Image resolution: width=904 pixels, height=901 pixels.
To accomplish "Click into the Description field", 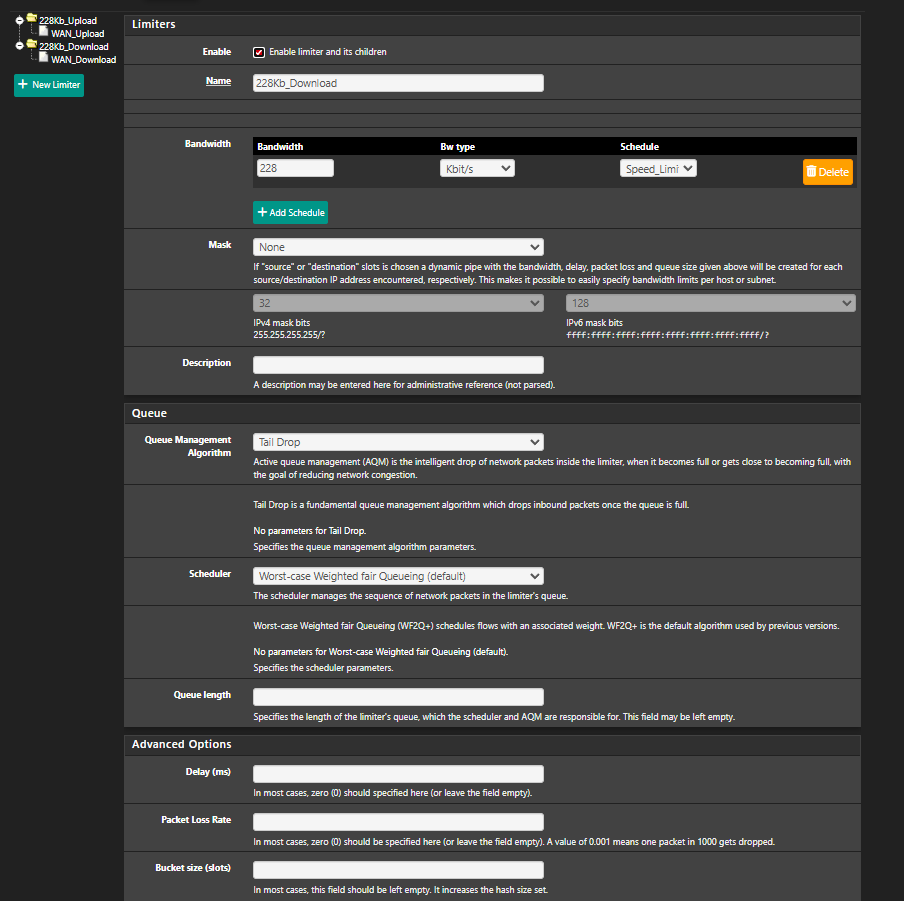I will tap(398, 365).
